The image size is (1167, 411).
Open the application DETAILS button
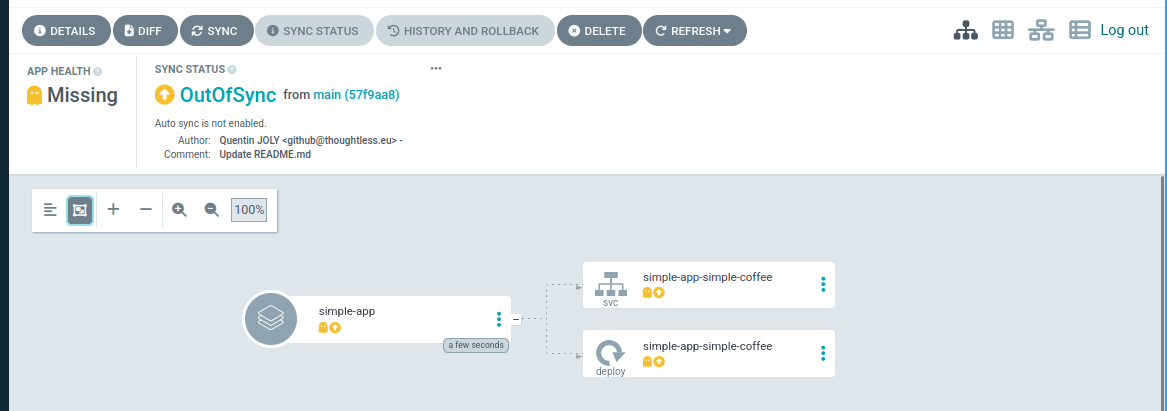pos(66,31)
